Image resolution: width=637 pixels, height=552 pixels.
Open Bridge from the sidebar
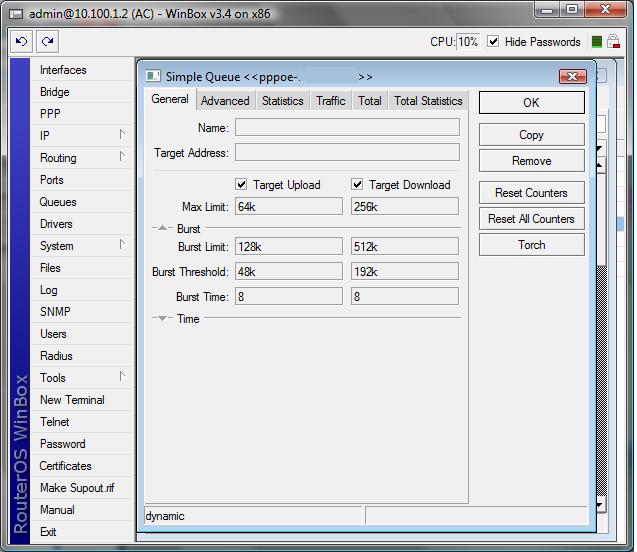click(x=82, y=92)
